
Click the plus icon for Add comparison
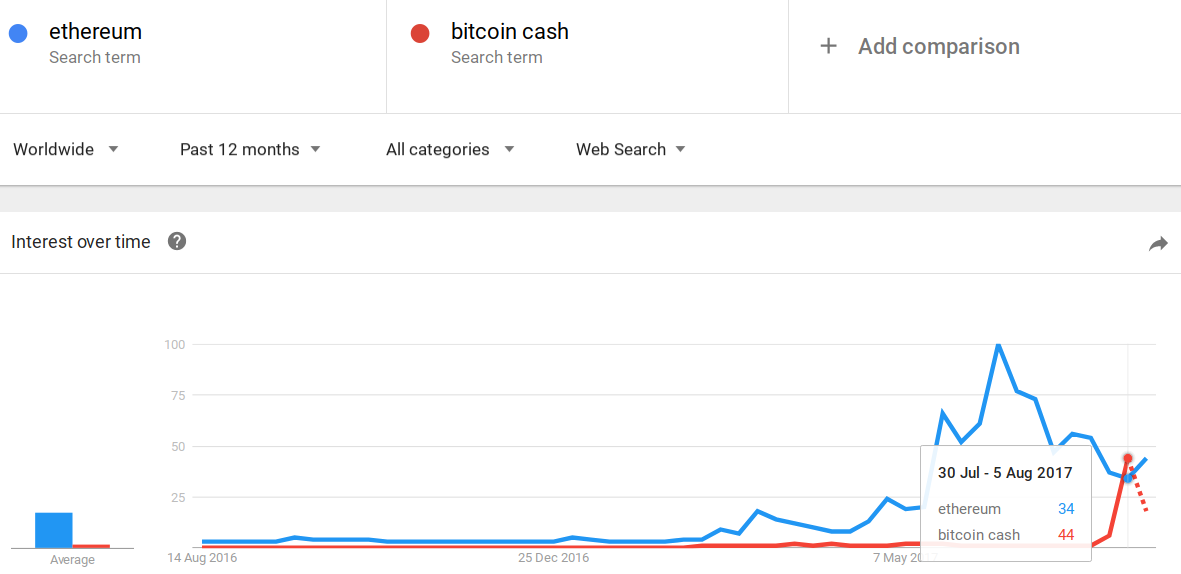(829, 46)
